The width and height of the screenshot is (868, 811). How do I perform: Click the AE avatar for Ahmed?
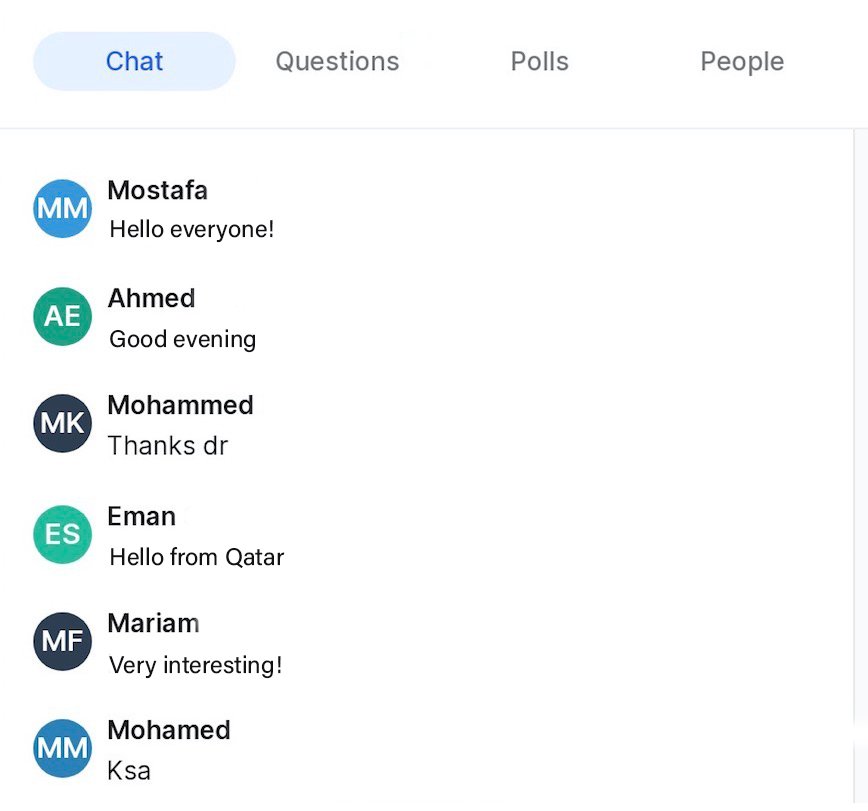tap(62, 316)
